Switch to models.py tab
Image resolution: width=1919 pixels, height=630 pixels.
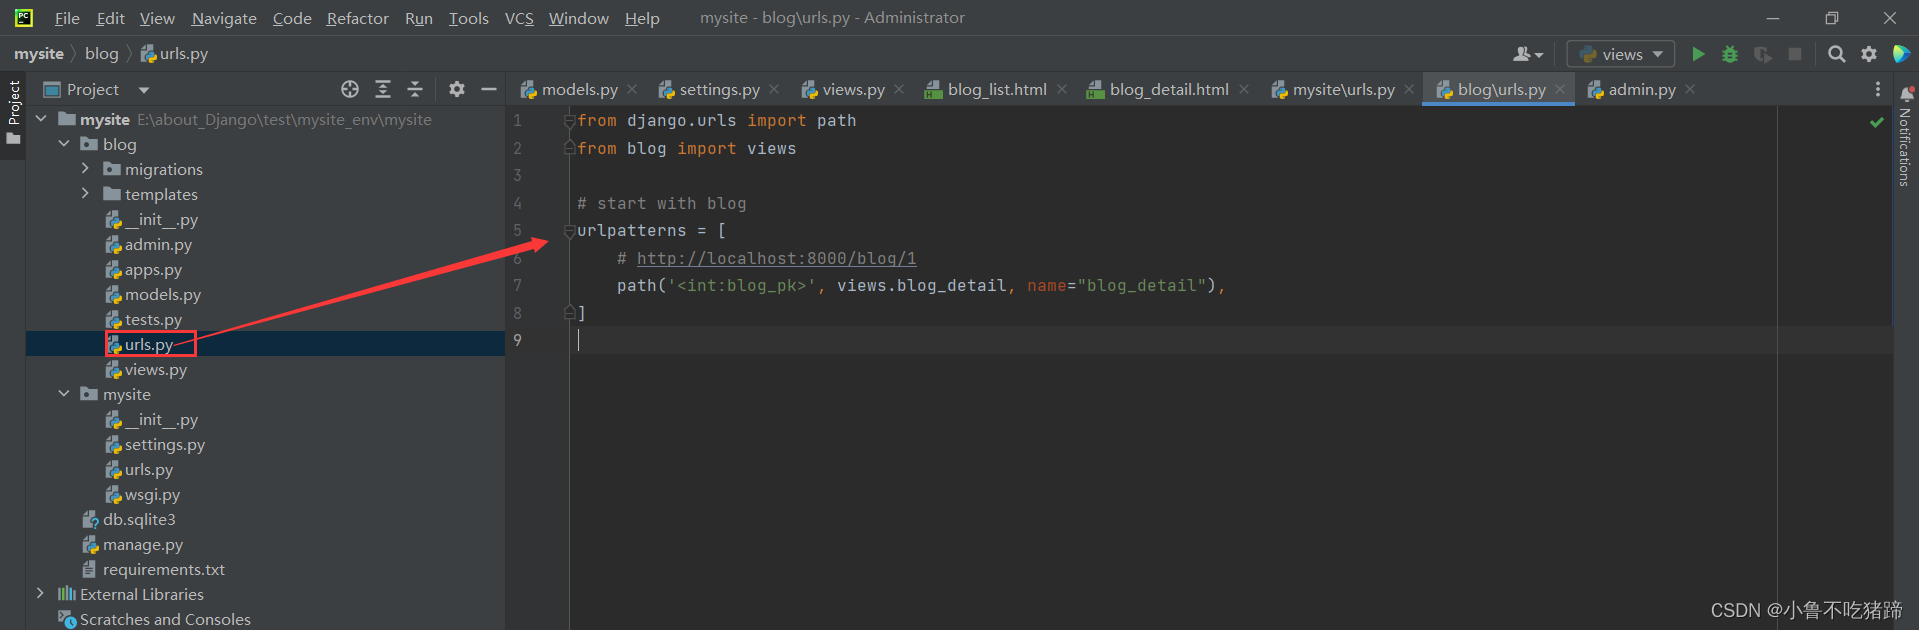click(x=570, y=89)
